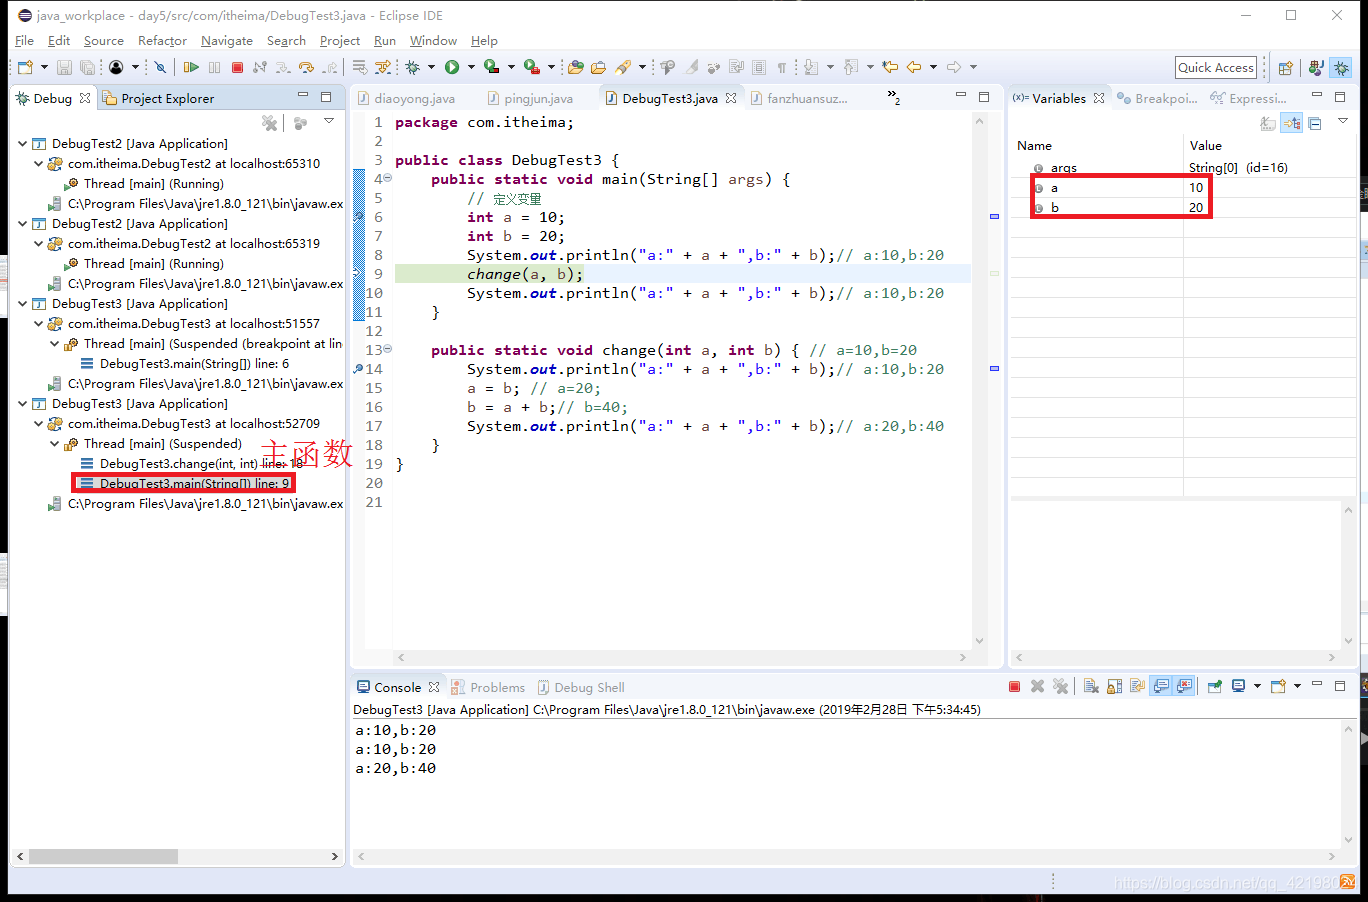The height and width of the screenshot is (902, 1368).
Task: Select the Terminate icon in the main toolbar
Action: 238,67
